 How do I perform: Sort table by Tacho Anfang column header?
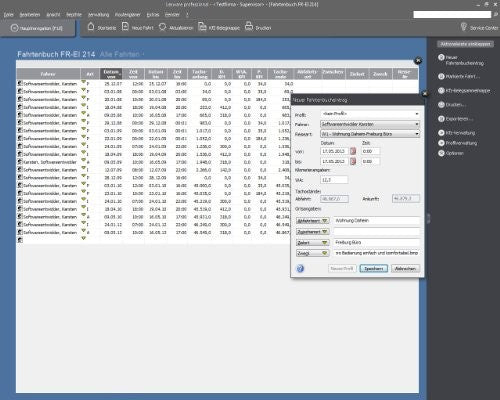(x=199, y=74)
